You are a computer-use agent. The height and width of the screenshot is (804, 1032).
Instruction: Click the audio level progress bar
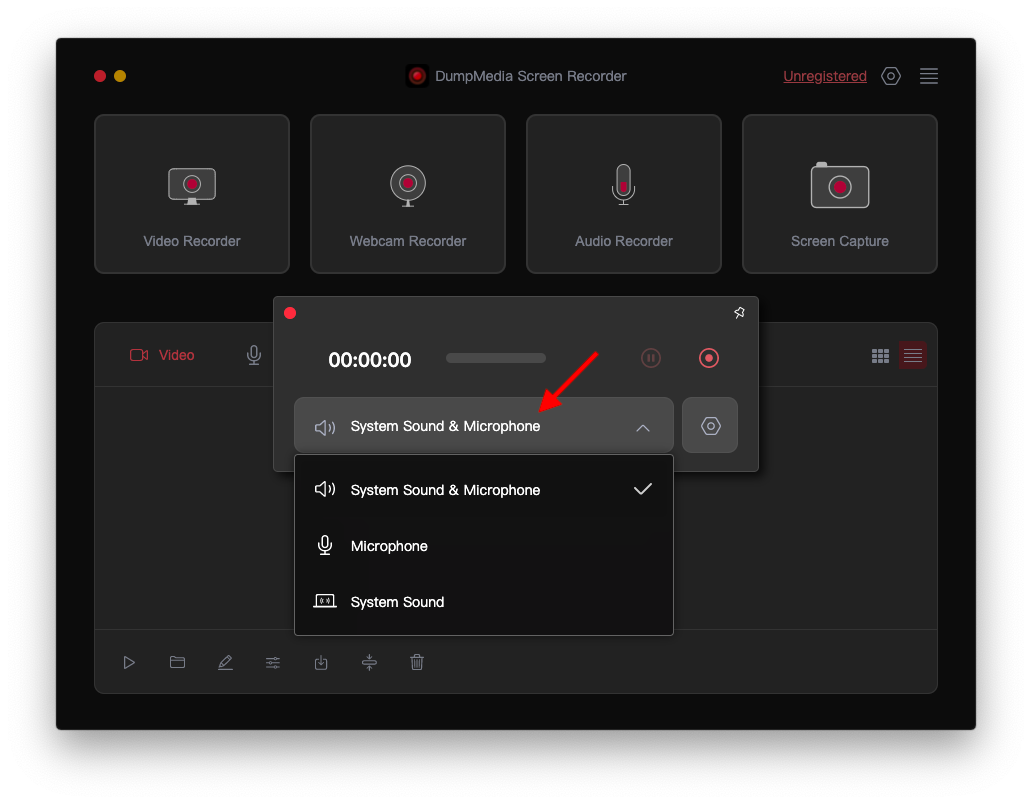496,358
